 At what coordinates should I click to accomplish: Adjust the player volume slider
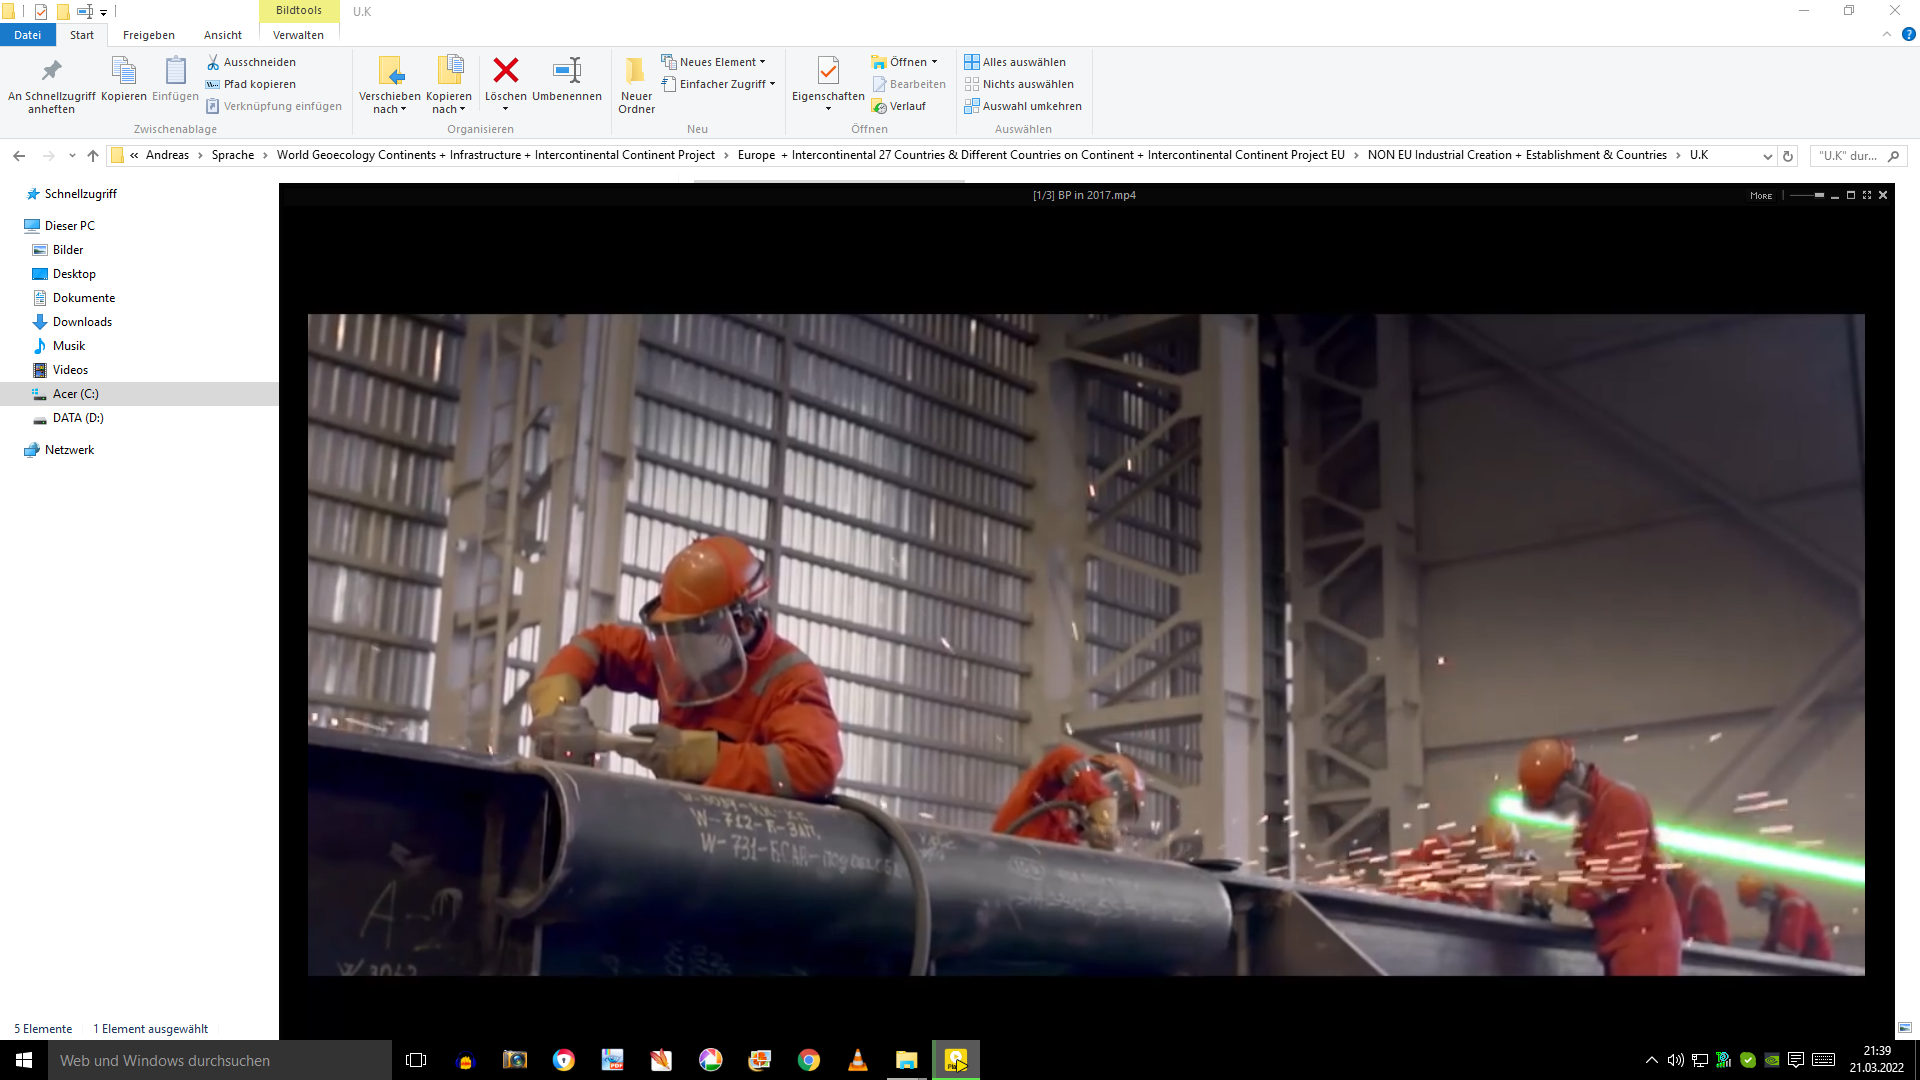[1807, 195]
